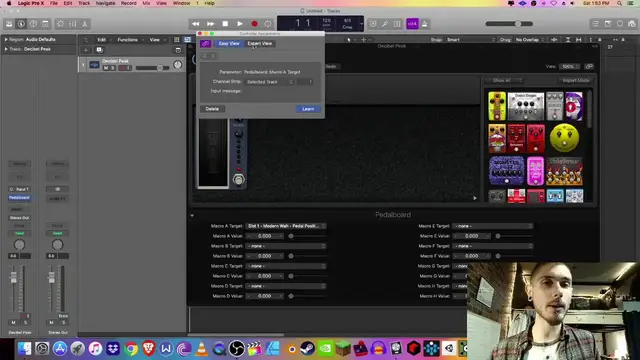Expand the Region Audio Defaults disclosure triangle
The height and width of the screenshot is (360, 640).
tap(6, 39)
